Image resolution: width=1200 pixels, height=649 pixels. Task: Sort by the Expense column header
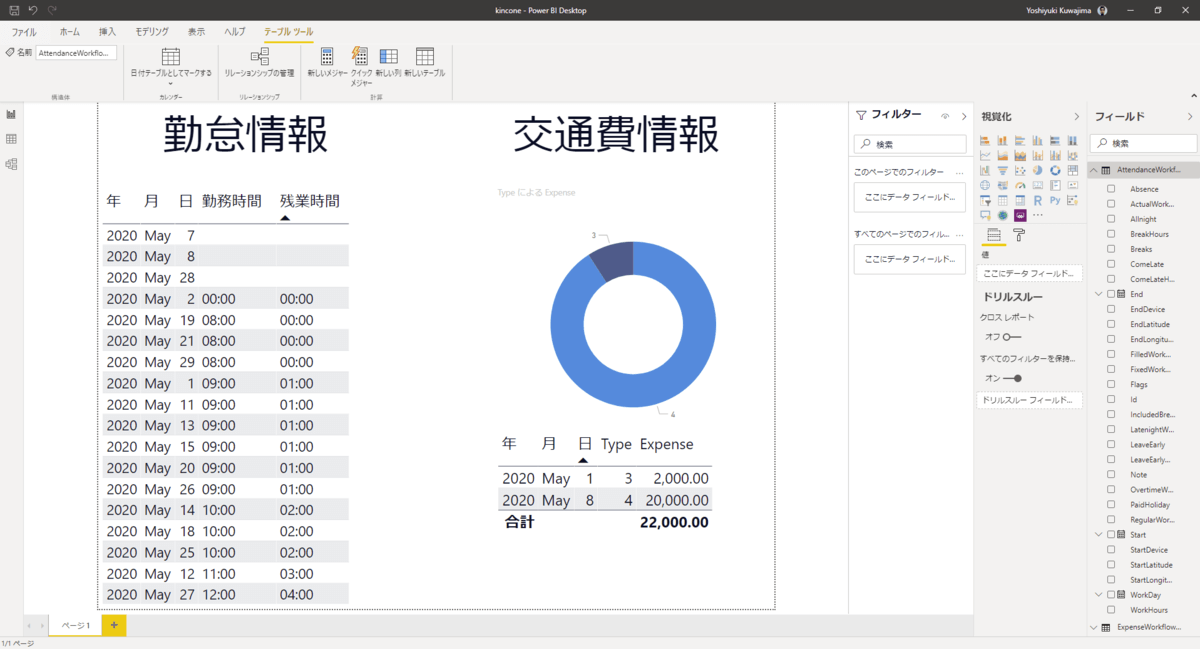pyautogui.click(x=666, y=444)
